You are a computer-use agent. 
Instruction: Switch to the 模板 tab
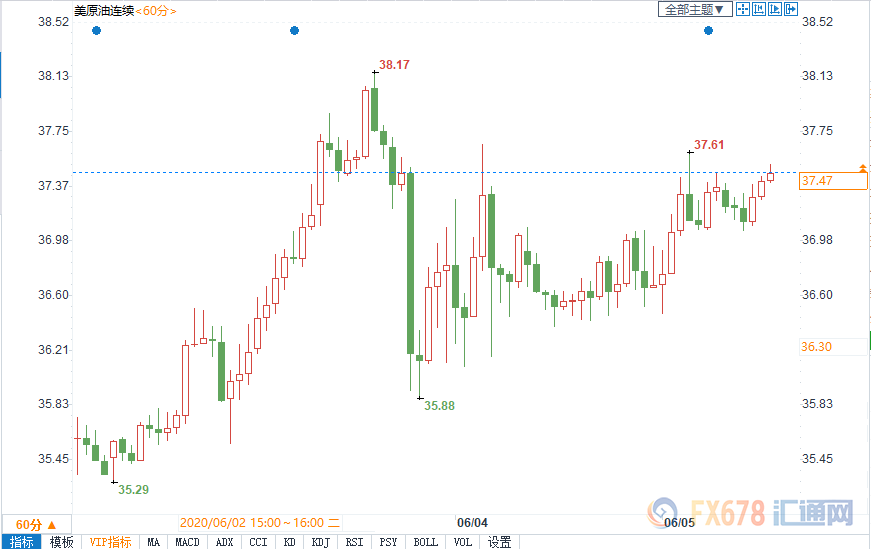click(x=61, y=542)
